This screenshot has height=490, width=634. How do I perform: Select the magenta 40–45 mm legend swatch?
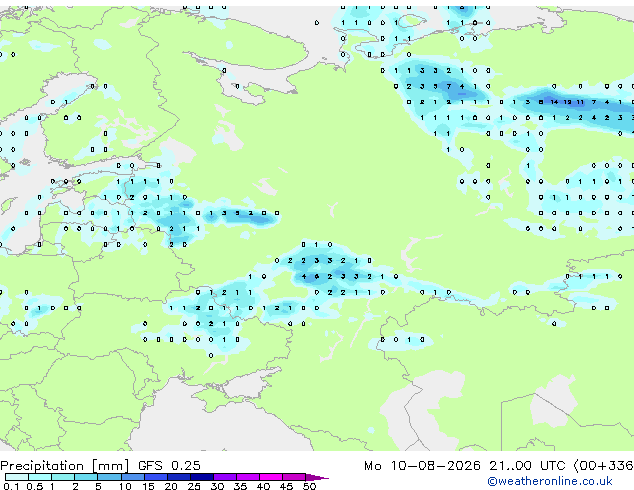click(x=271, y=477)
